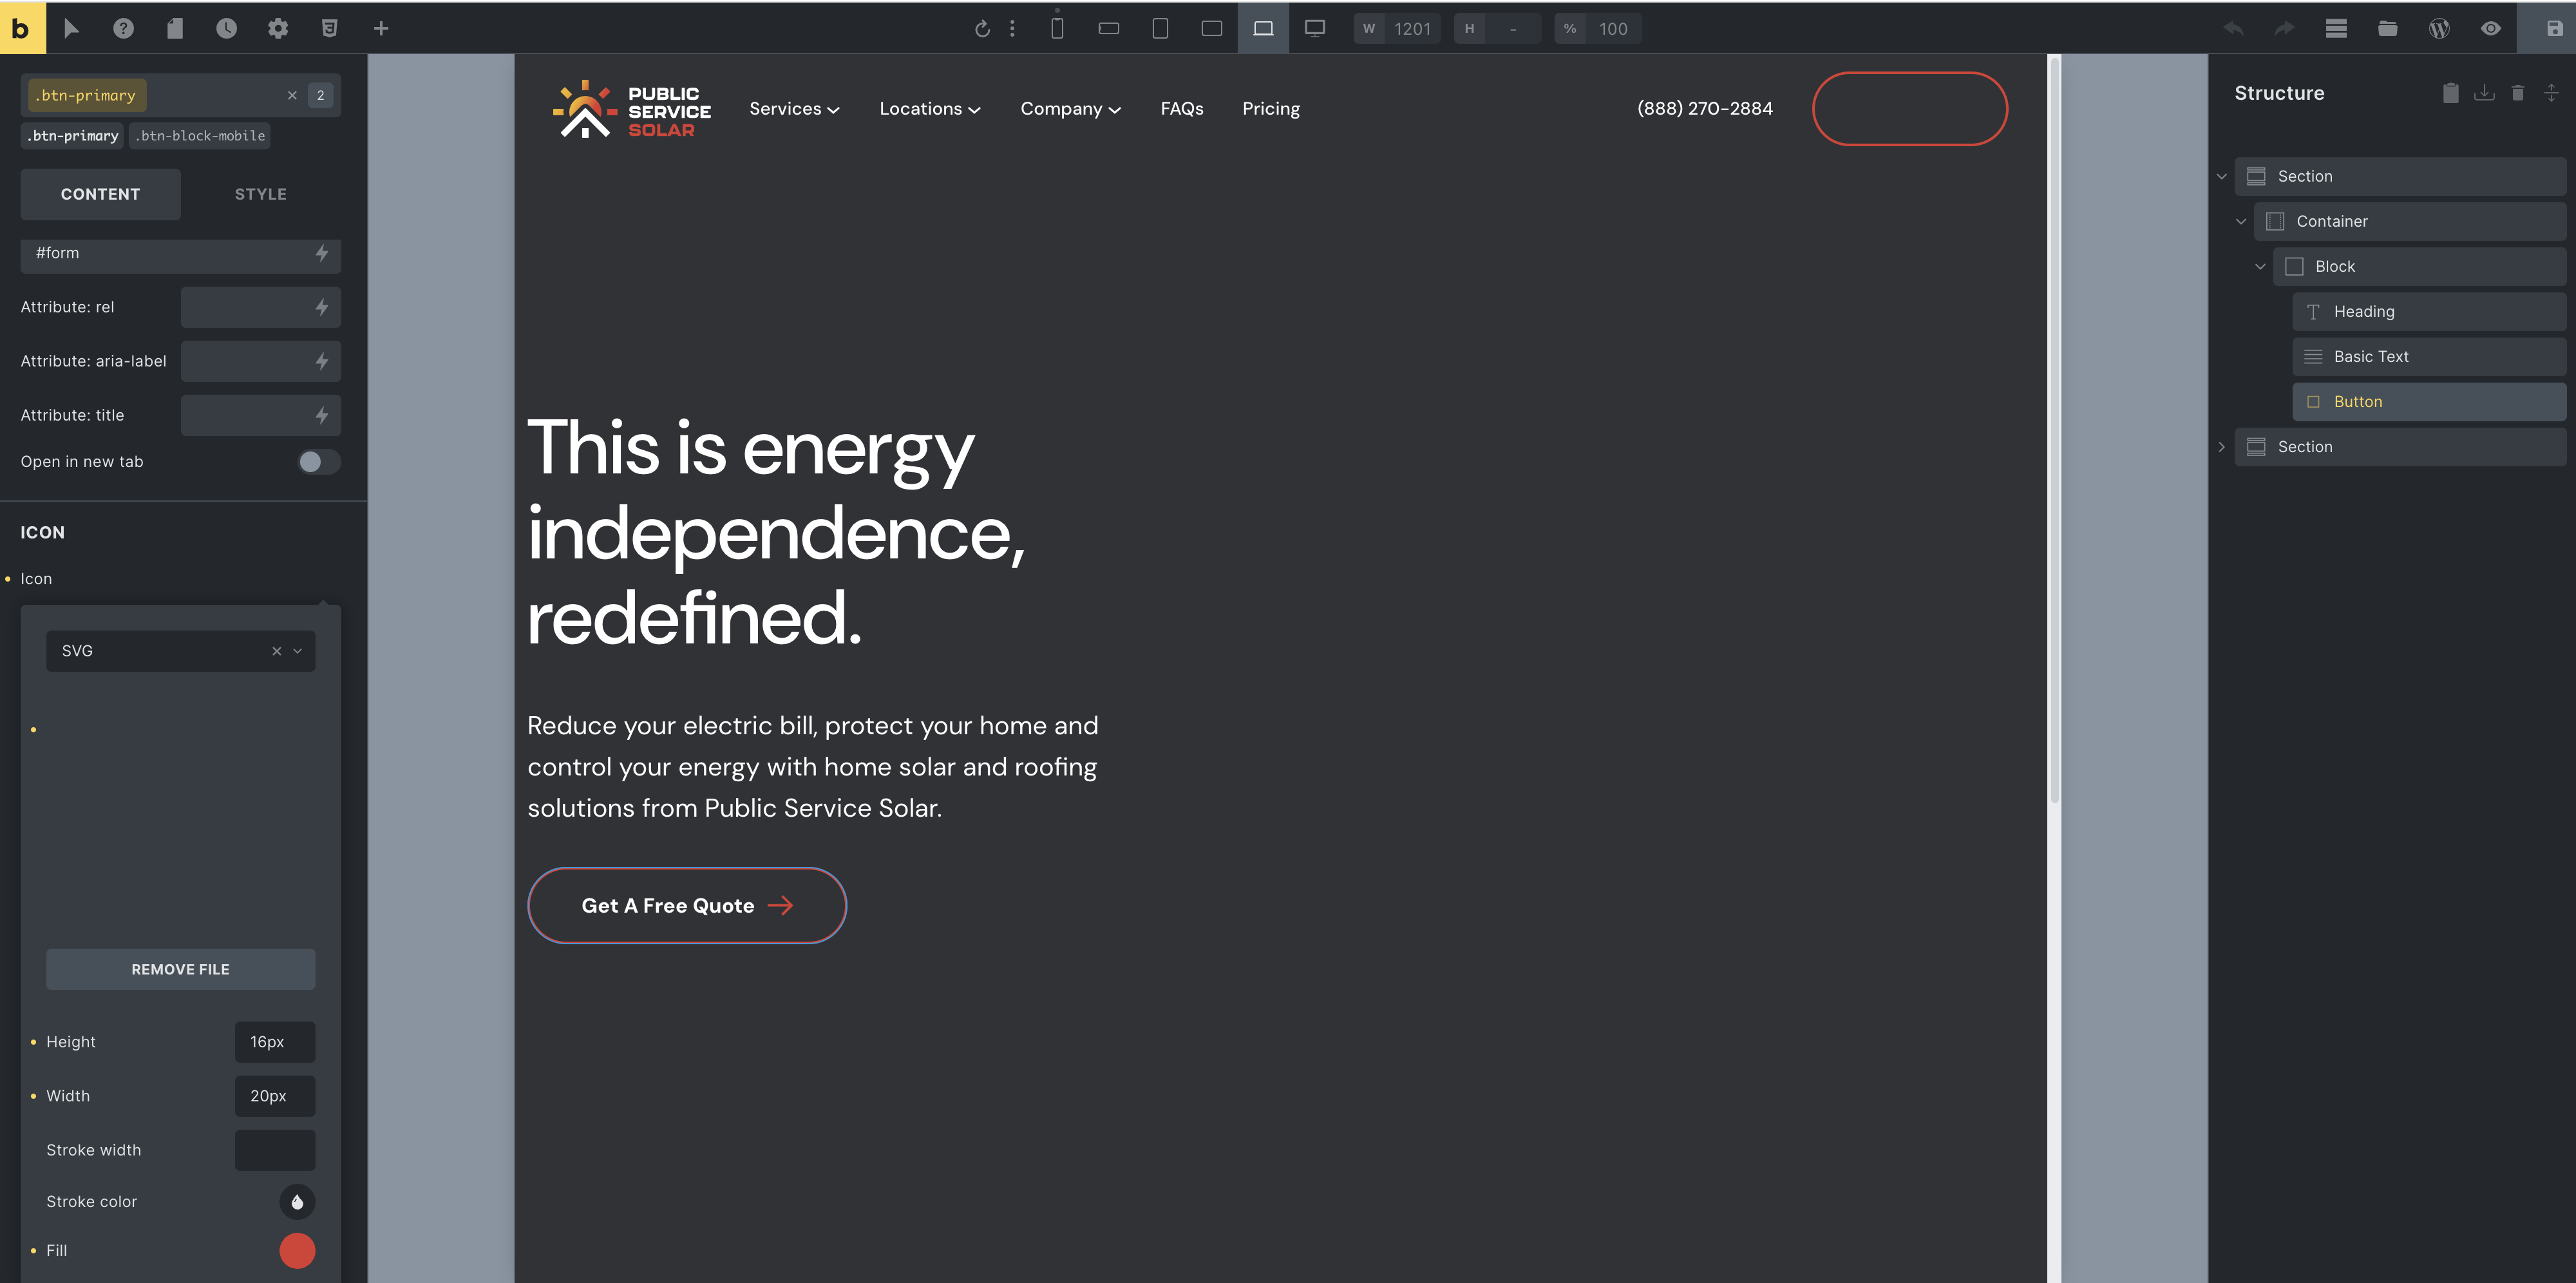The width and height of the screenshot is (2576, 1283).
Task: Click the phone number (888) 270-2884
Action: [x=1704, y=108]
